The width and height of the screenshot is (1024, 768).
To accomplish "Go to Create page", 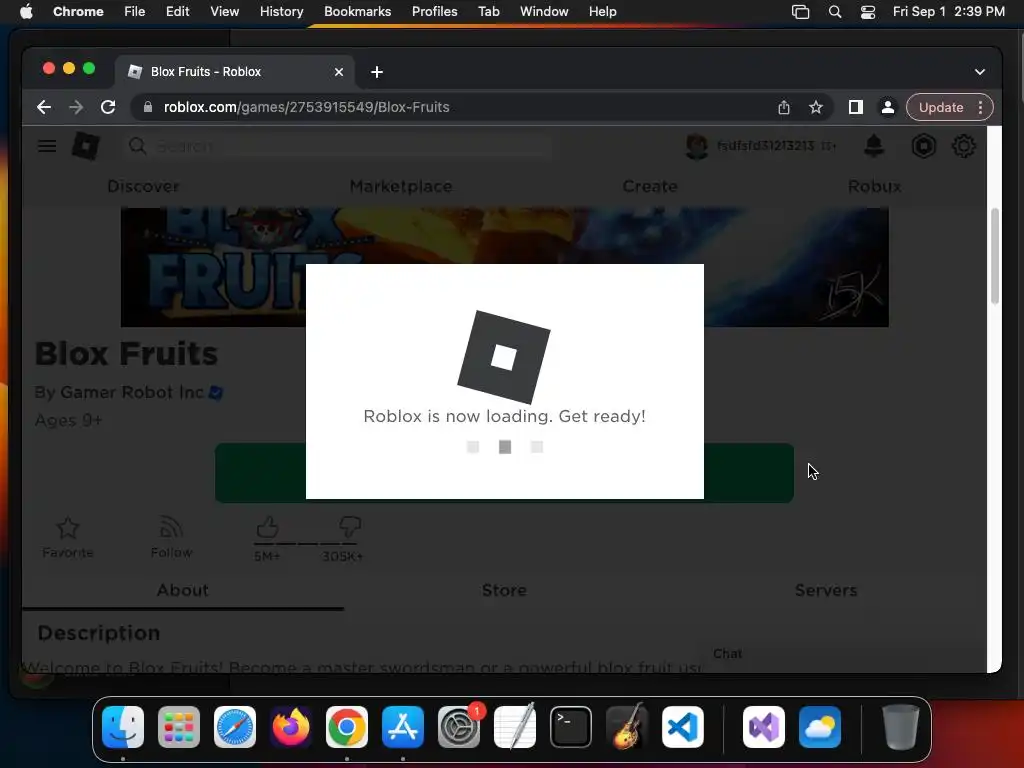I will point(650,186).
